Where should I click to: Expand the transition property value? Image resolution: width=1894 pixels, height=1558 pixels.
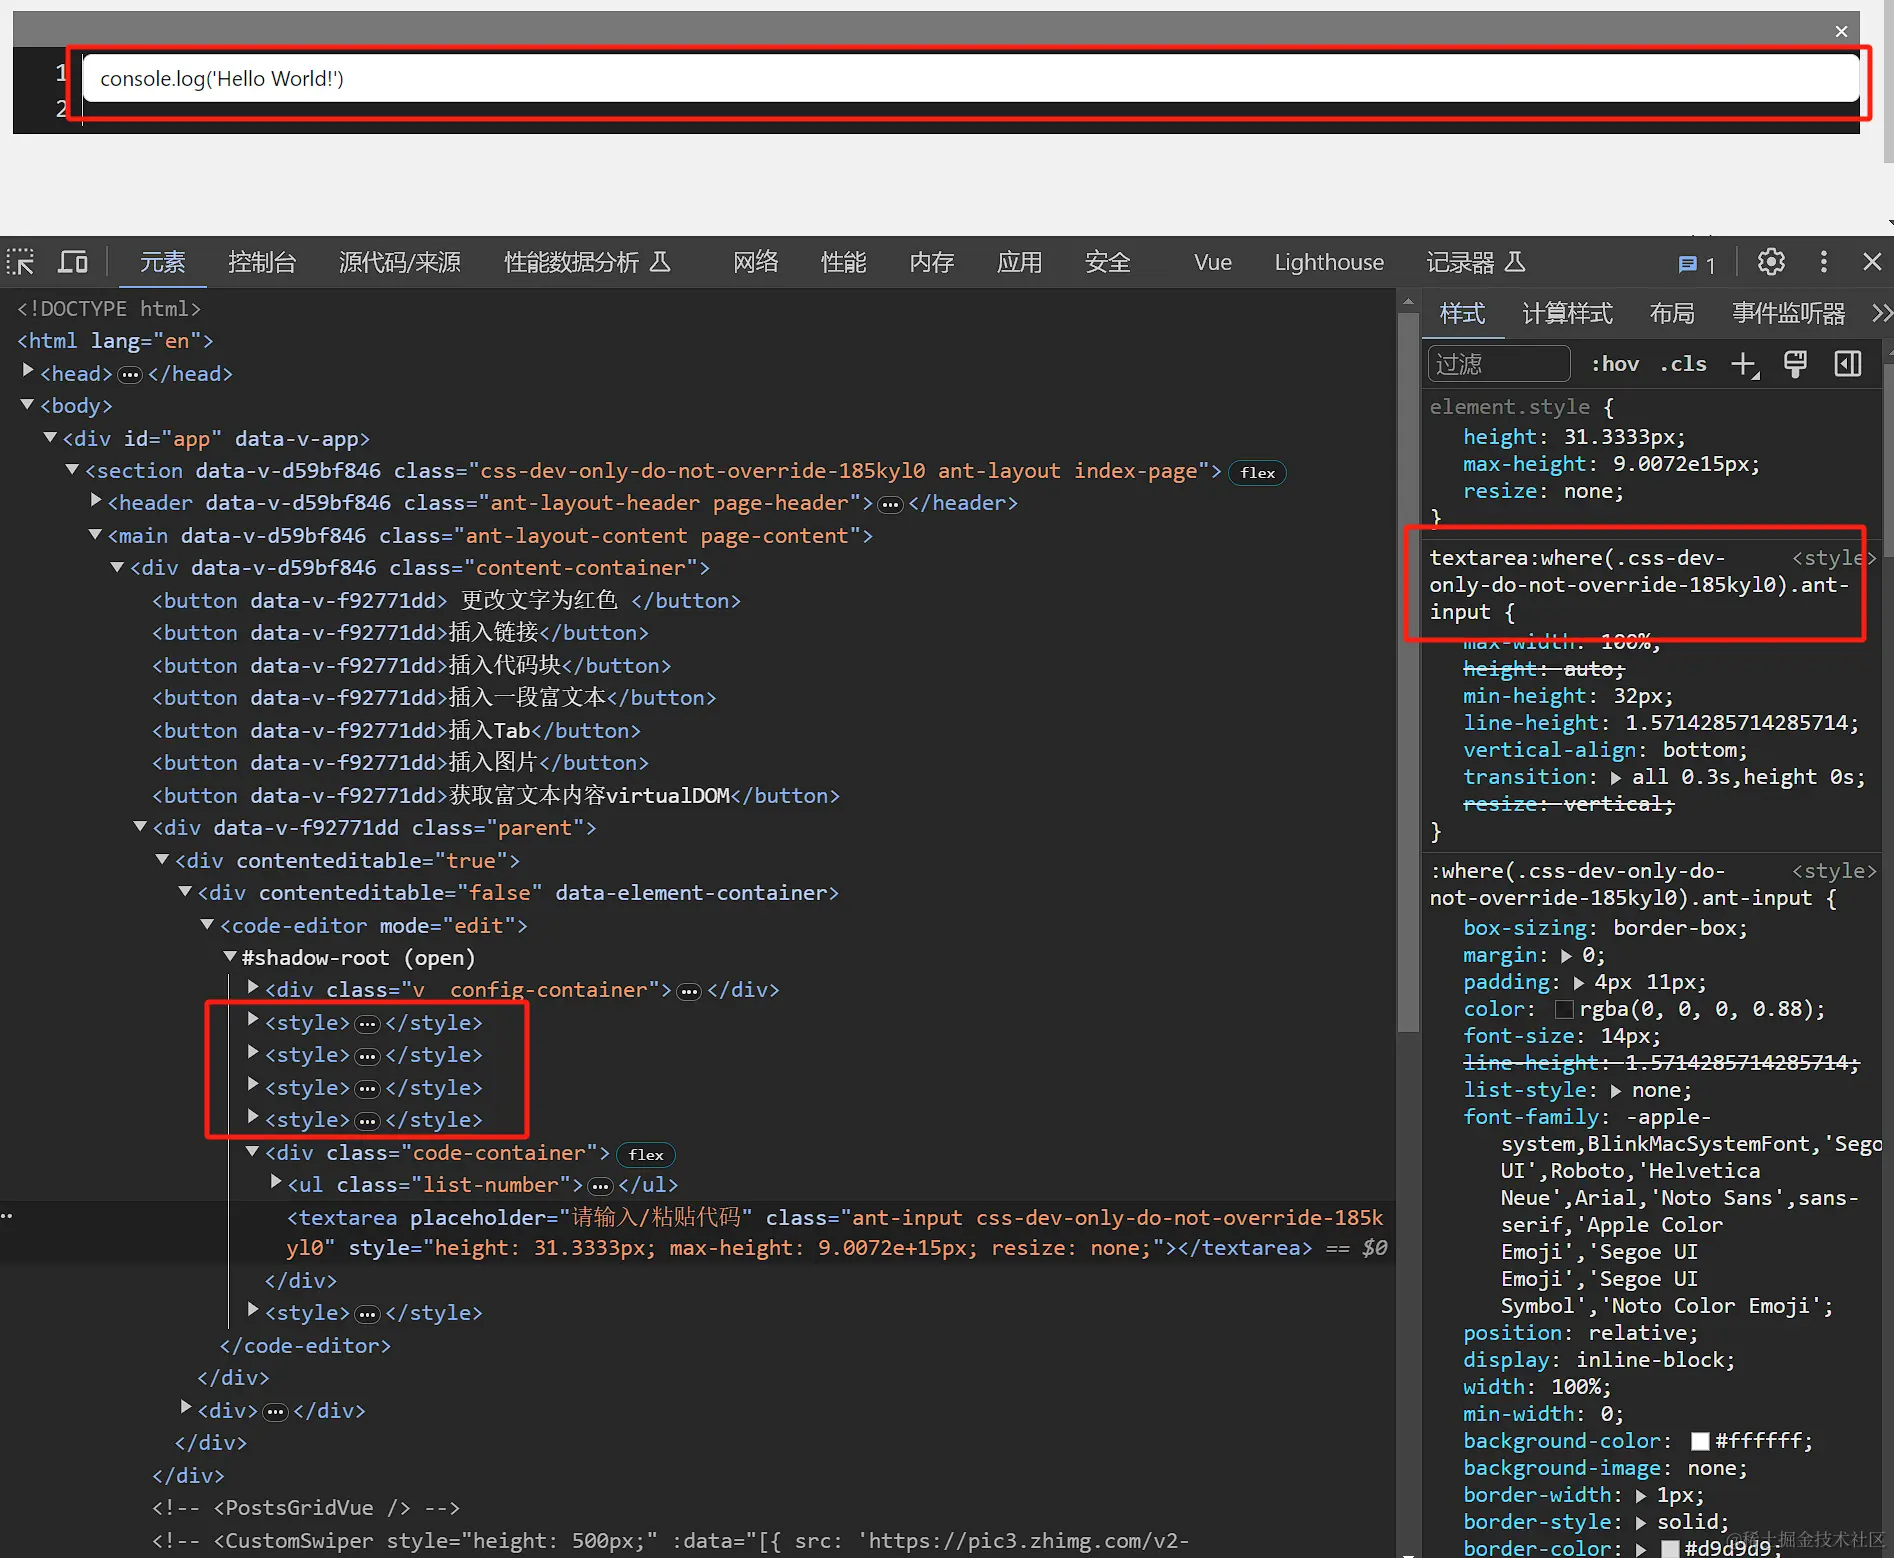pos(1616,777)
